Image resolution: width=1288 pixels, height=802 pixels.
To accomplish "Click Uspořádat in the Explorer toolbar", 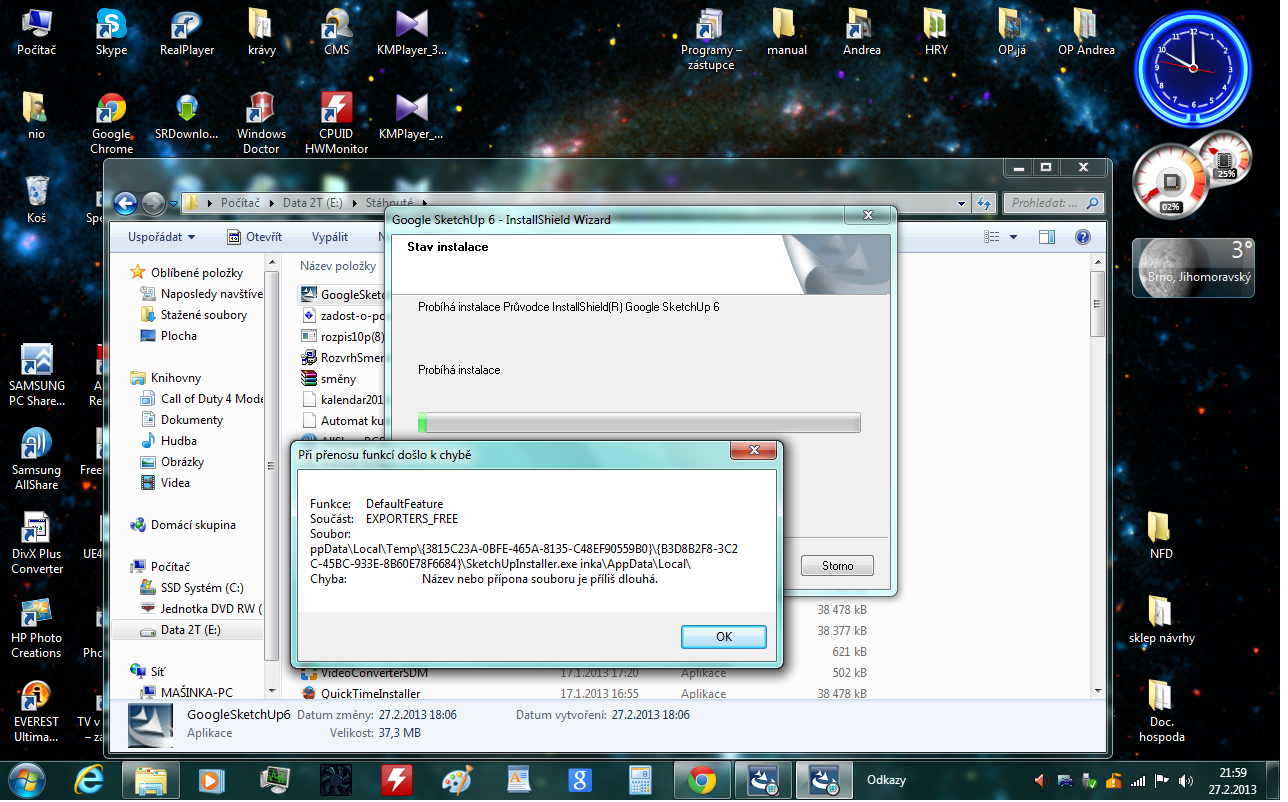I will (x=161, y=237).
